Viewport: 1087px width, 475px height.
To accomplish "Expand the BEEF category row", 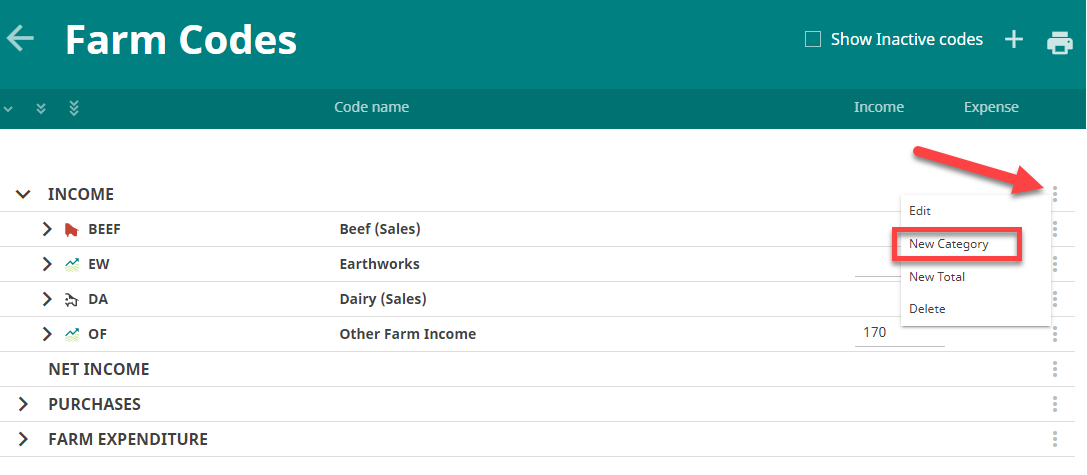I will coord(46,229).
